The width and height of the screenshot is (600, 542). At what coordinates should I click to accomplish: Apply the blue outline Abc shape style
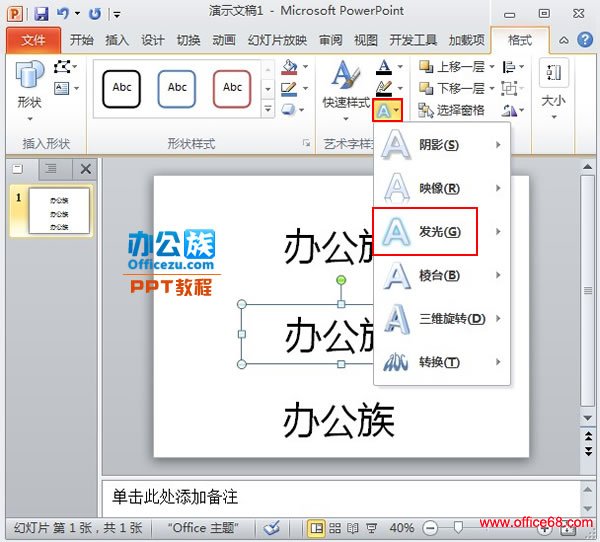[177, 88]
